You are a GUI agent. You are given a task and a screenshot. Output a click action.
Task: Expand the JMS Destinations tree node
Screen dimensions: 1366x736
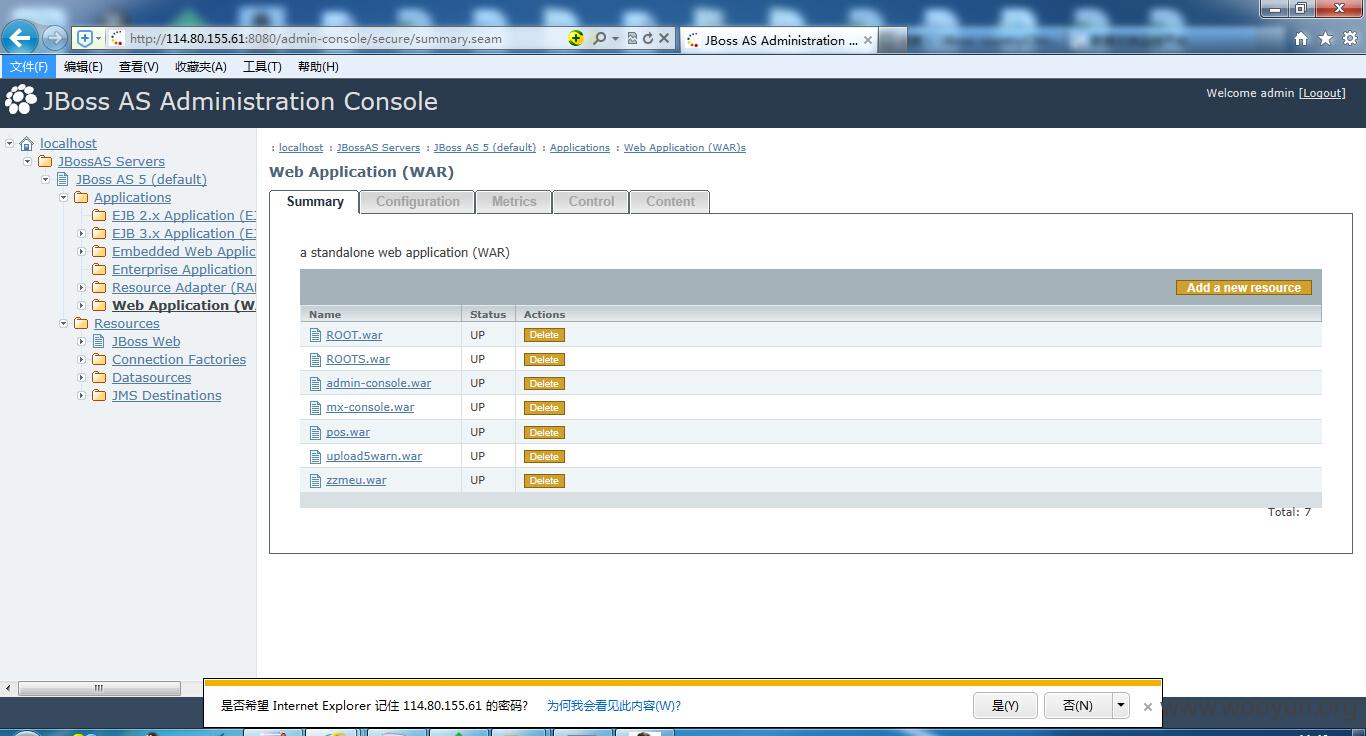click(x=82, y=396)
